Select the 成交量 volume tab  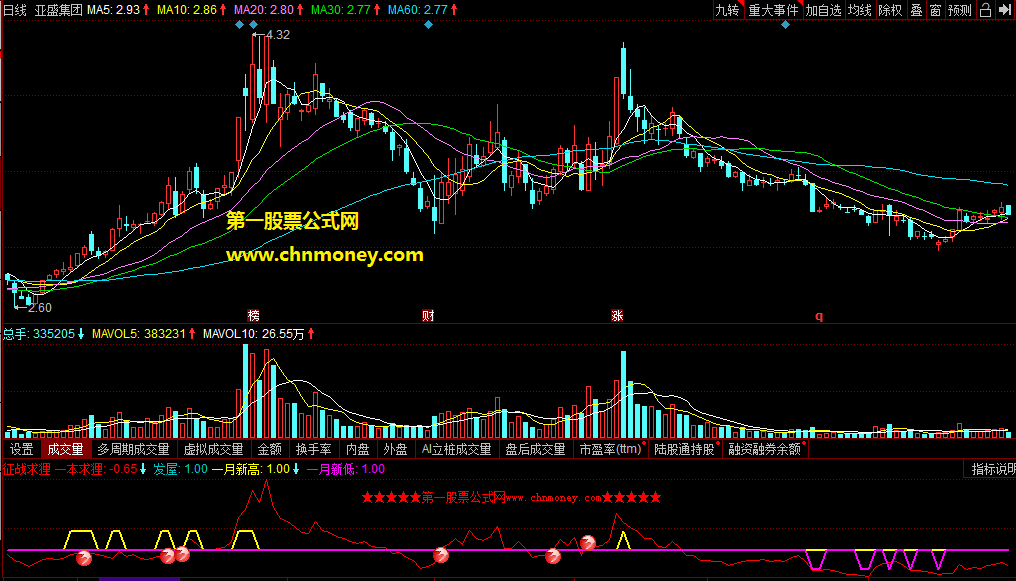65,449
